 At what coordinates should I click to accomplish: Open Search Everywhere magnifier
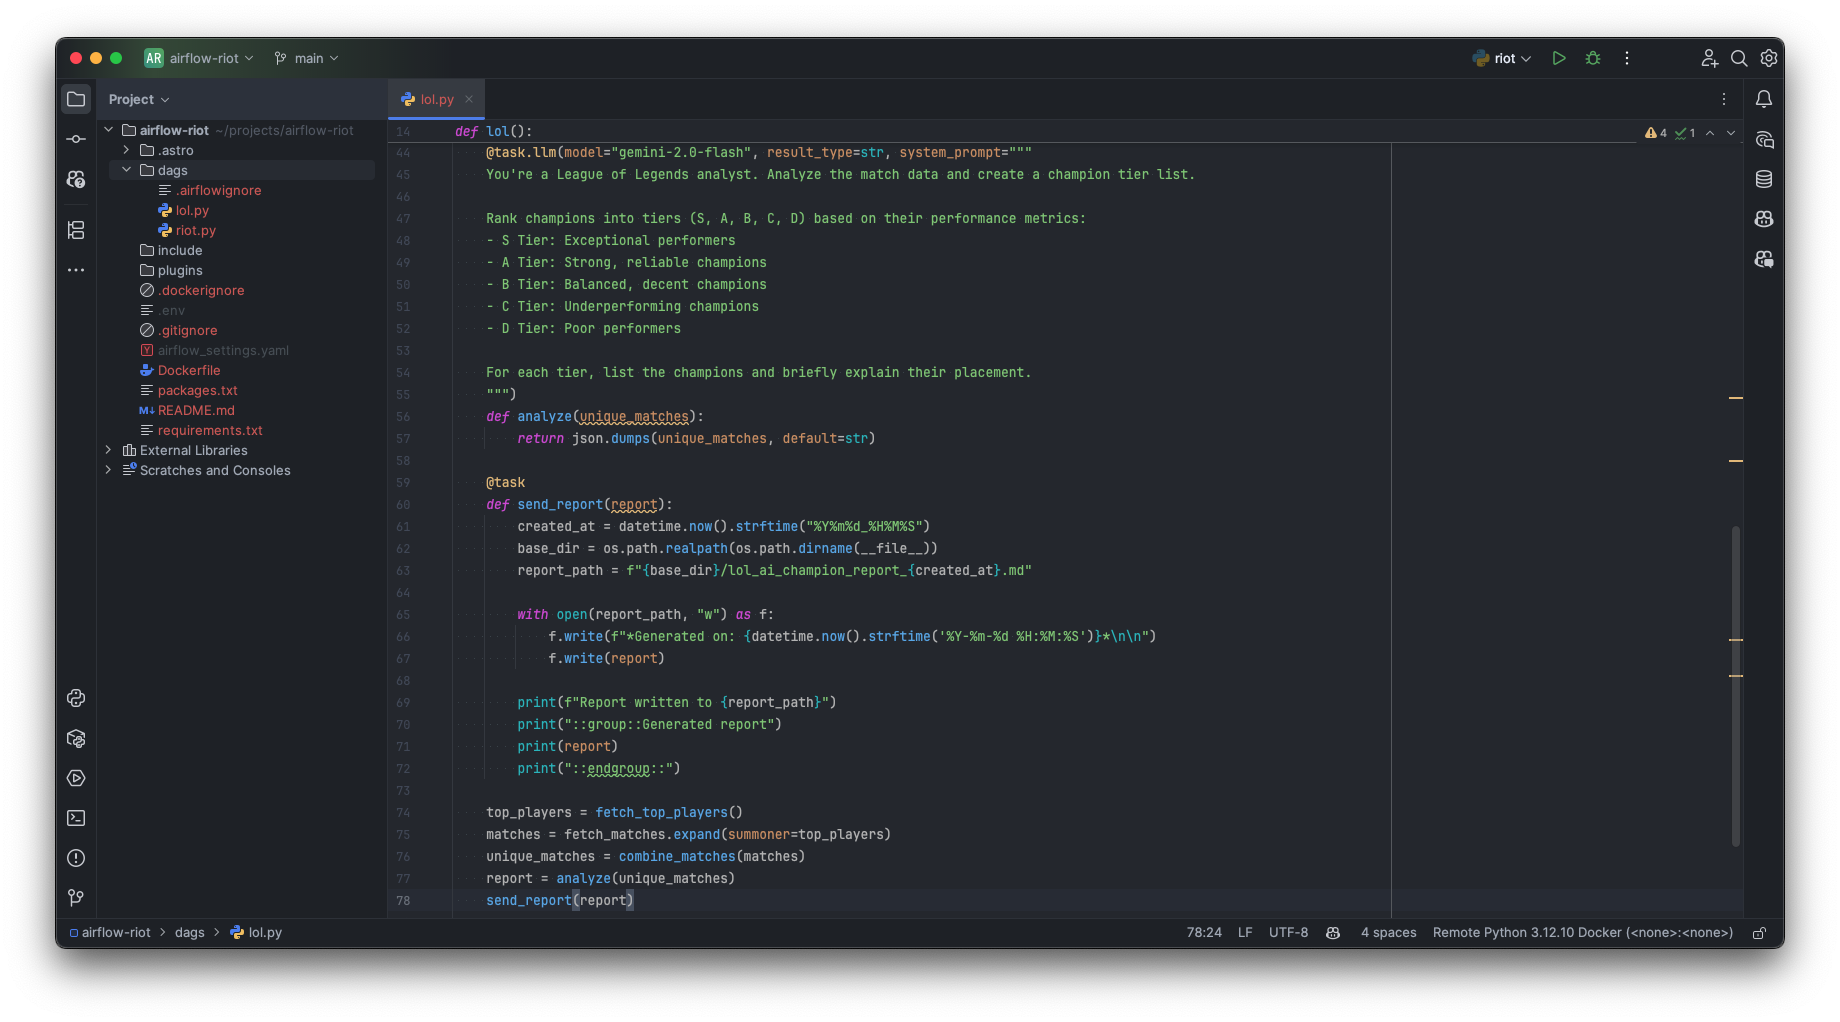[x=1739, y=59]
